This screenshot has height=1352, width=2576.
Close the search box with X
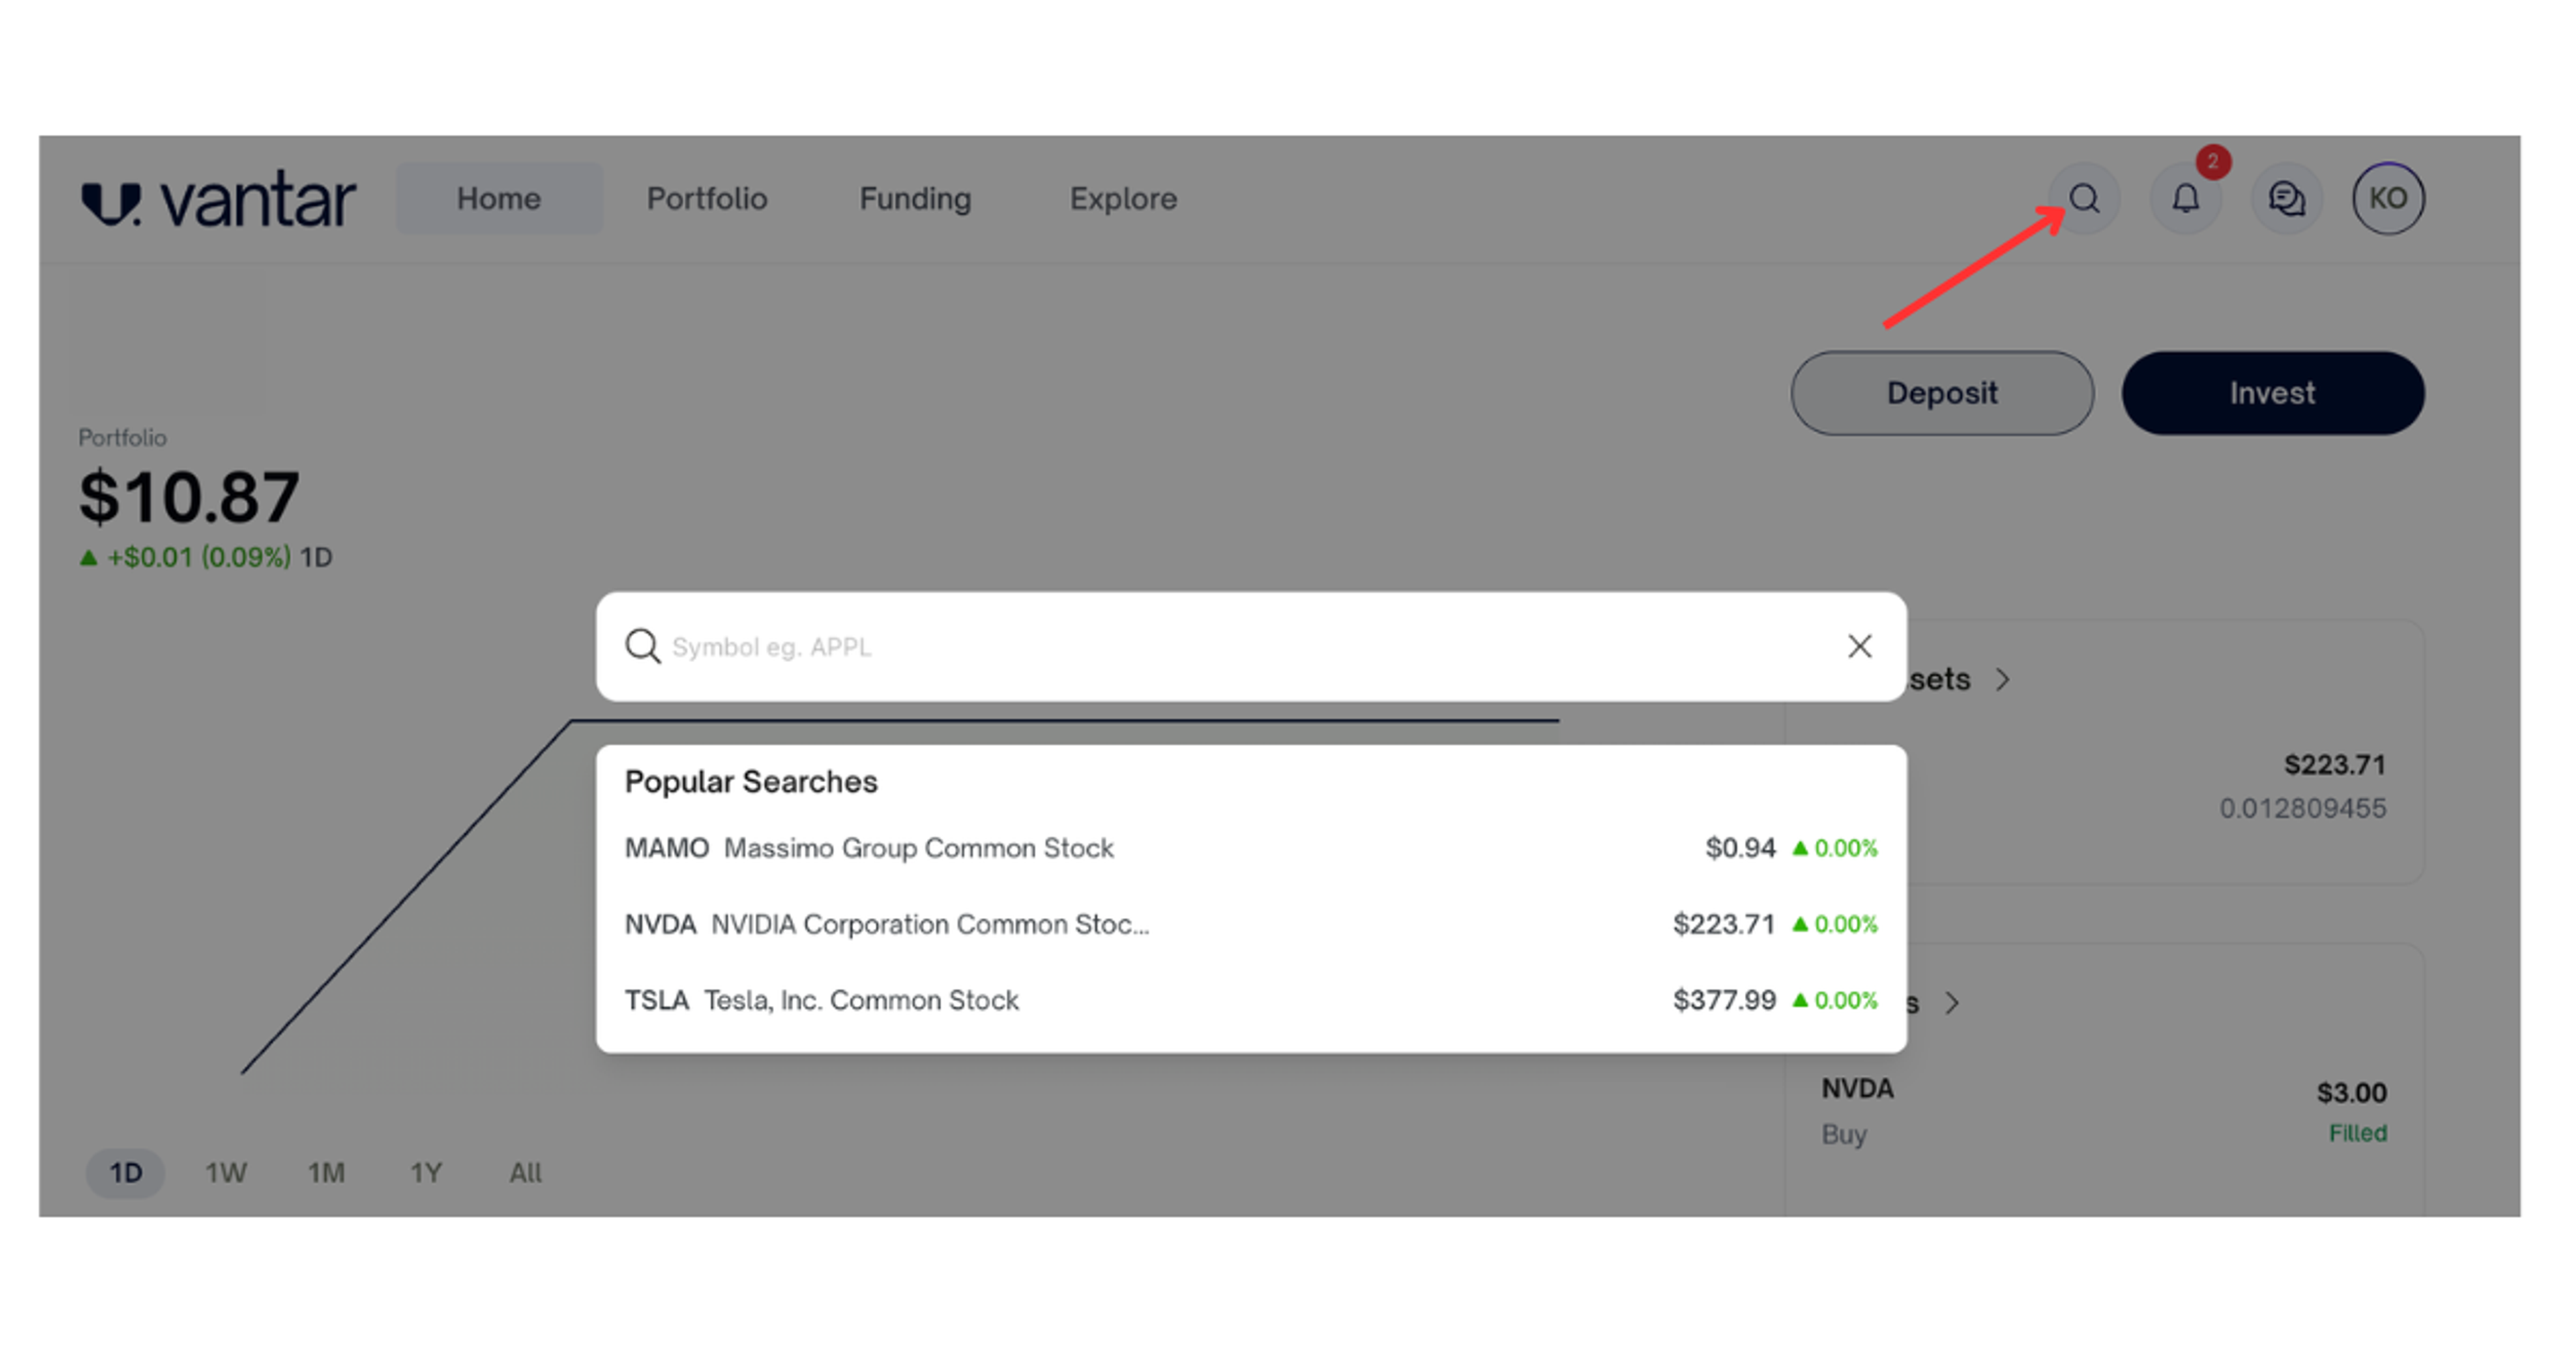point(1859,646)
